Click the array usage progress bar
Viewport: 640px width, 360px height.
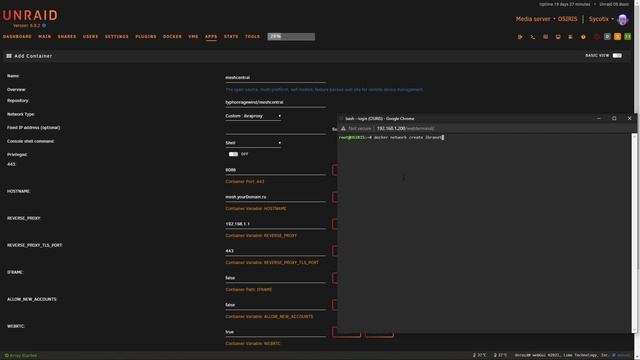(x=291, y=37)
